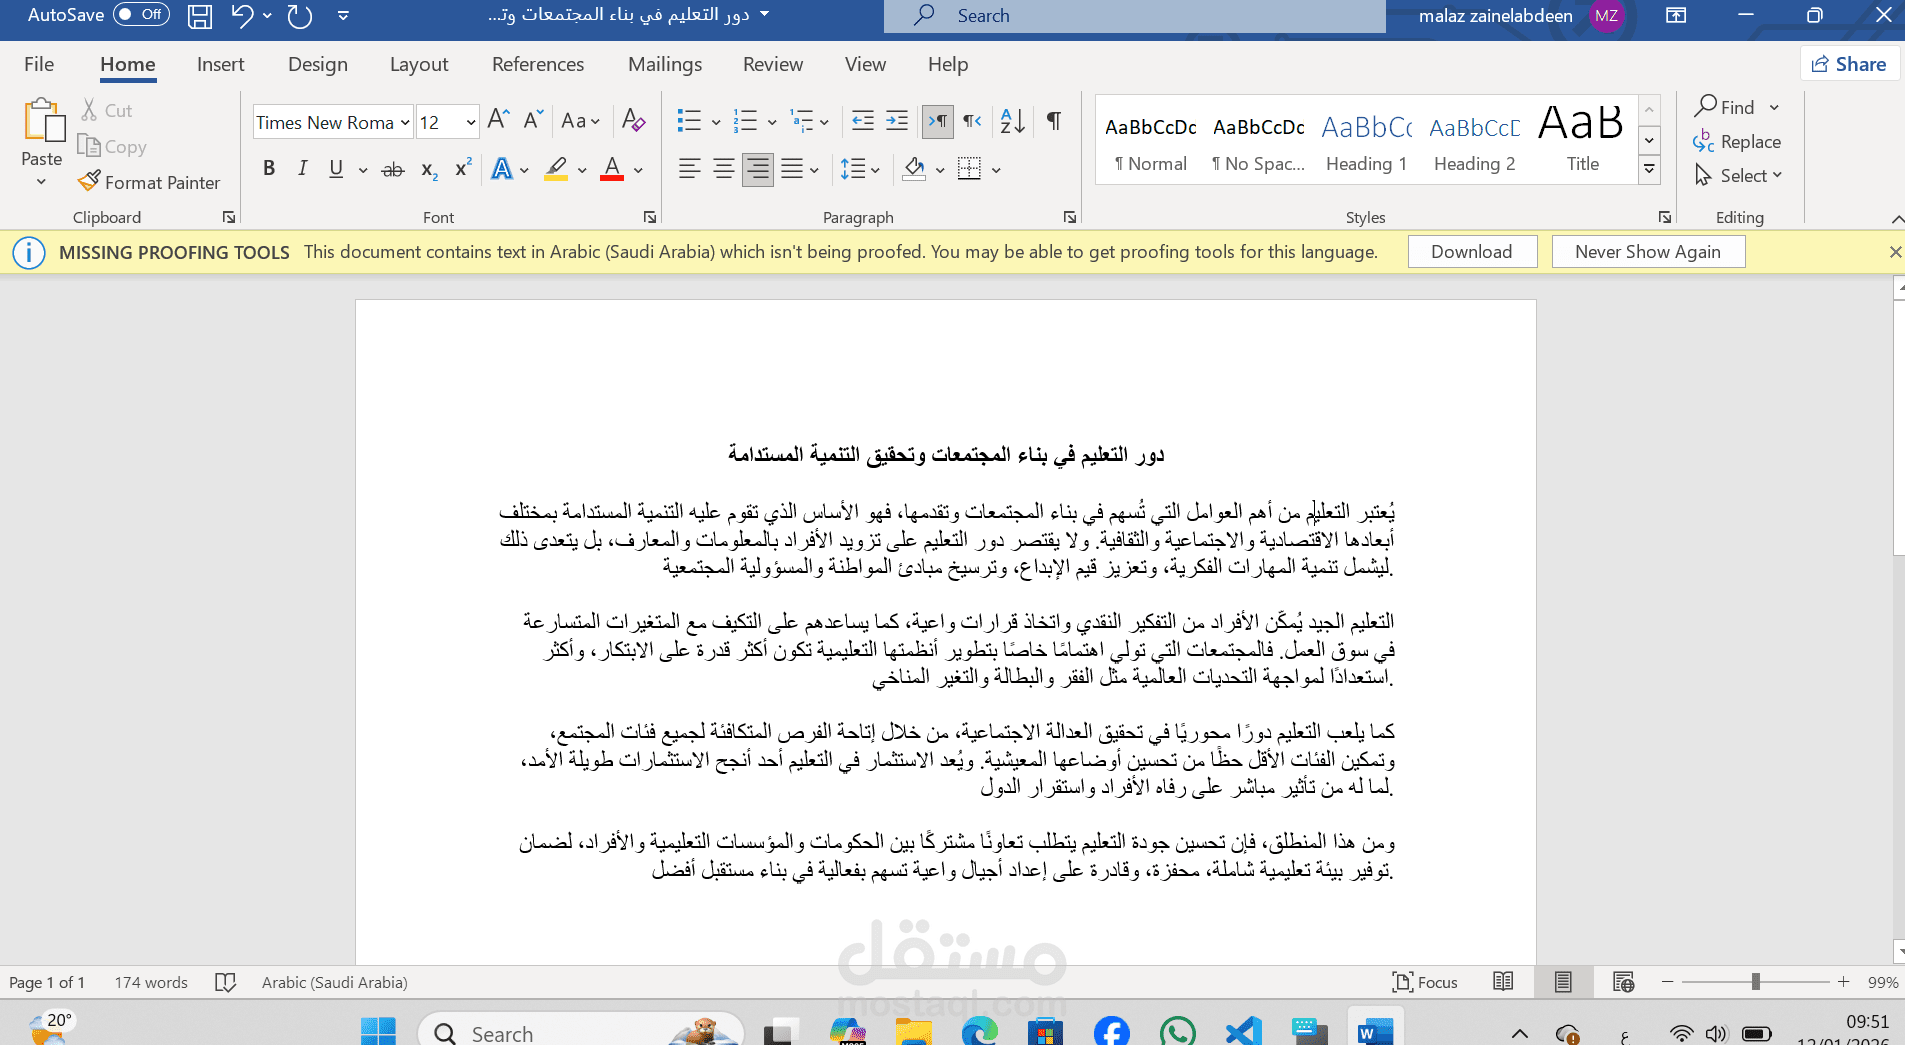Image resolution: width=1905 pixels, height=1045 pixels.
Task: Click Never Show Again button
Action: click(x=1648, y=252)
